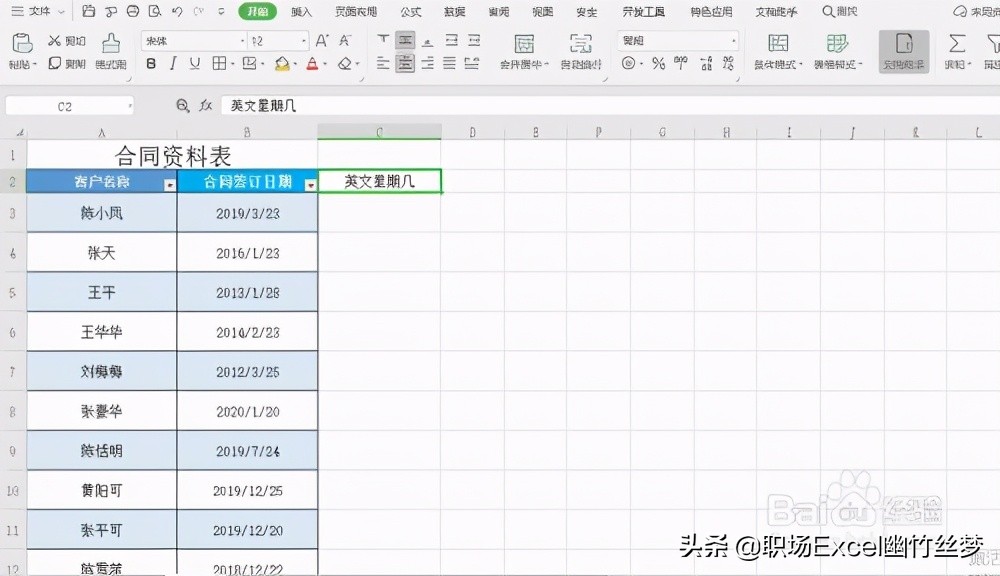Toggle center horizontal alignment
Viewport: 1000px width, 576px height.
pos(405,63)
